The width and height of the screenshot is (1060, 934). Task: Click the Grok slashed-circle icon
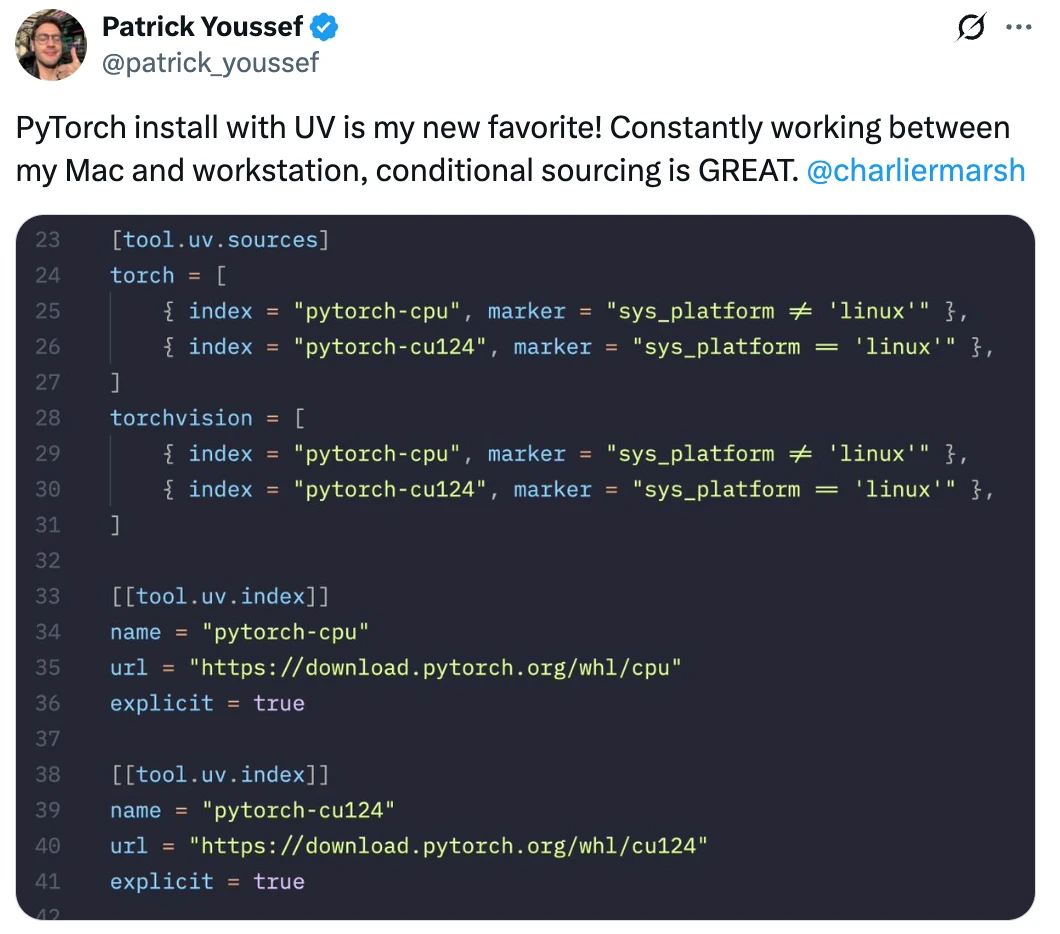coord(971,27)
